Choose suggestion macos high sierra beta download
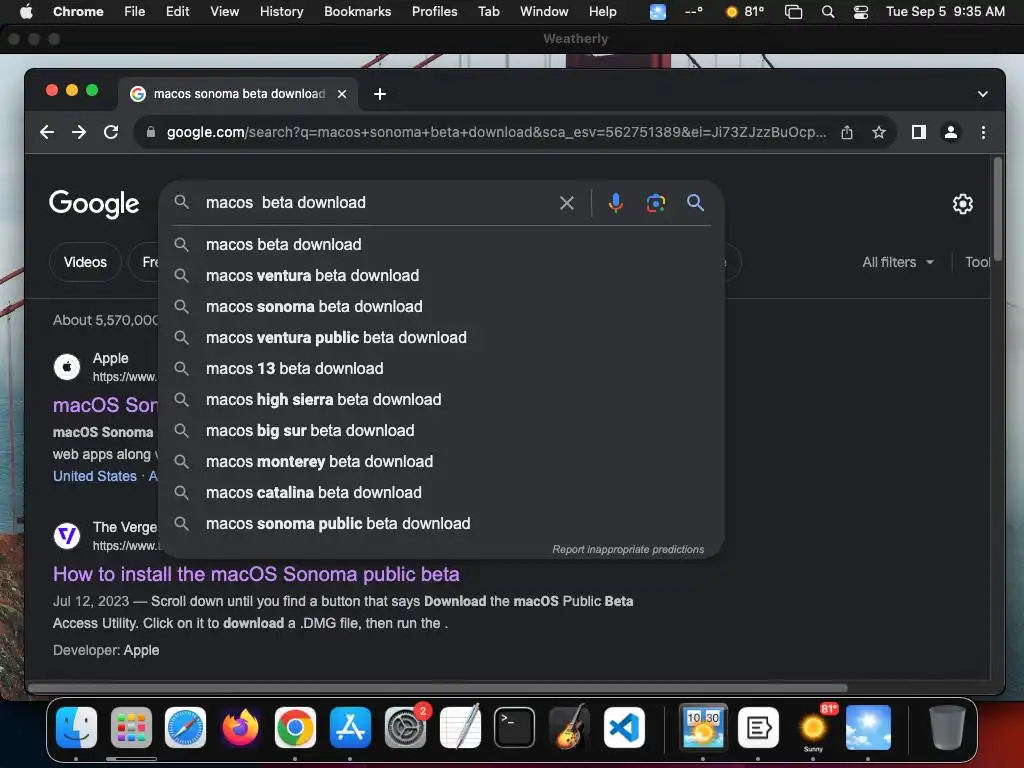The width and height of the screenshot is (1024, 768). [441, 400]
